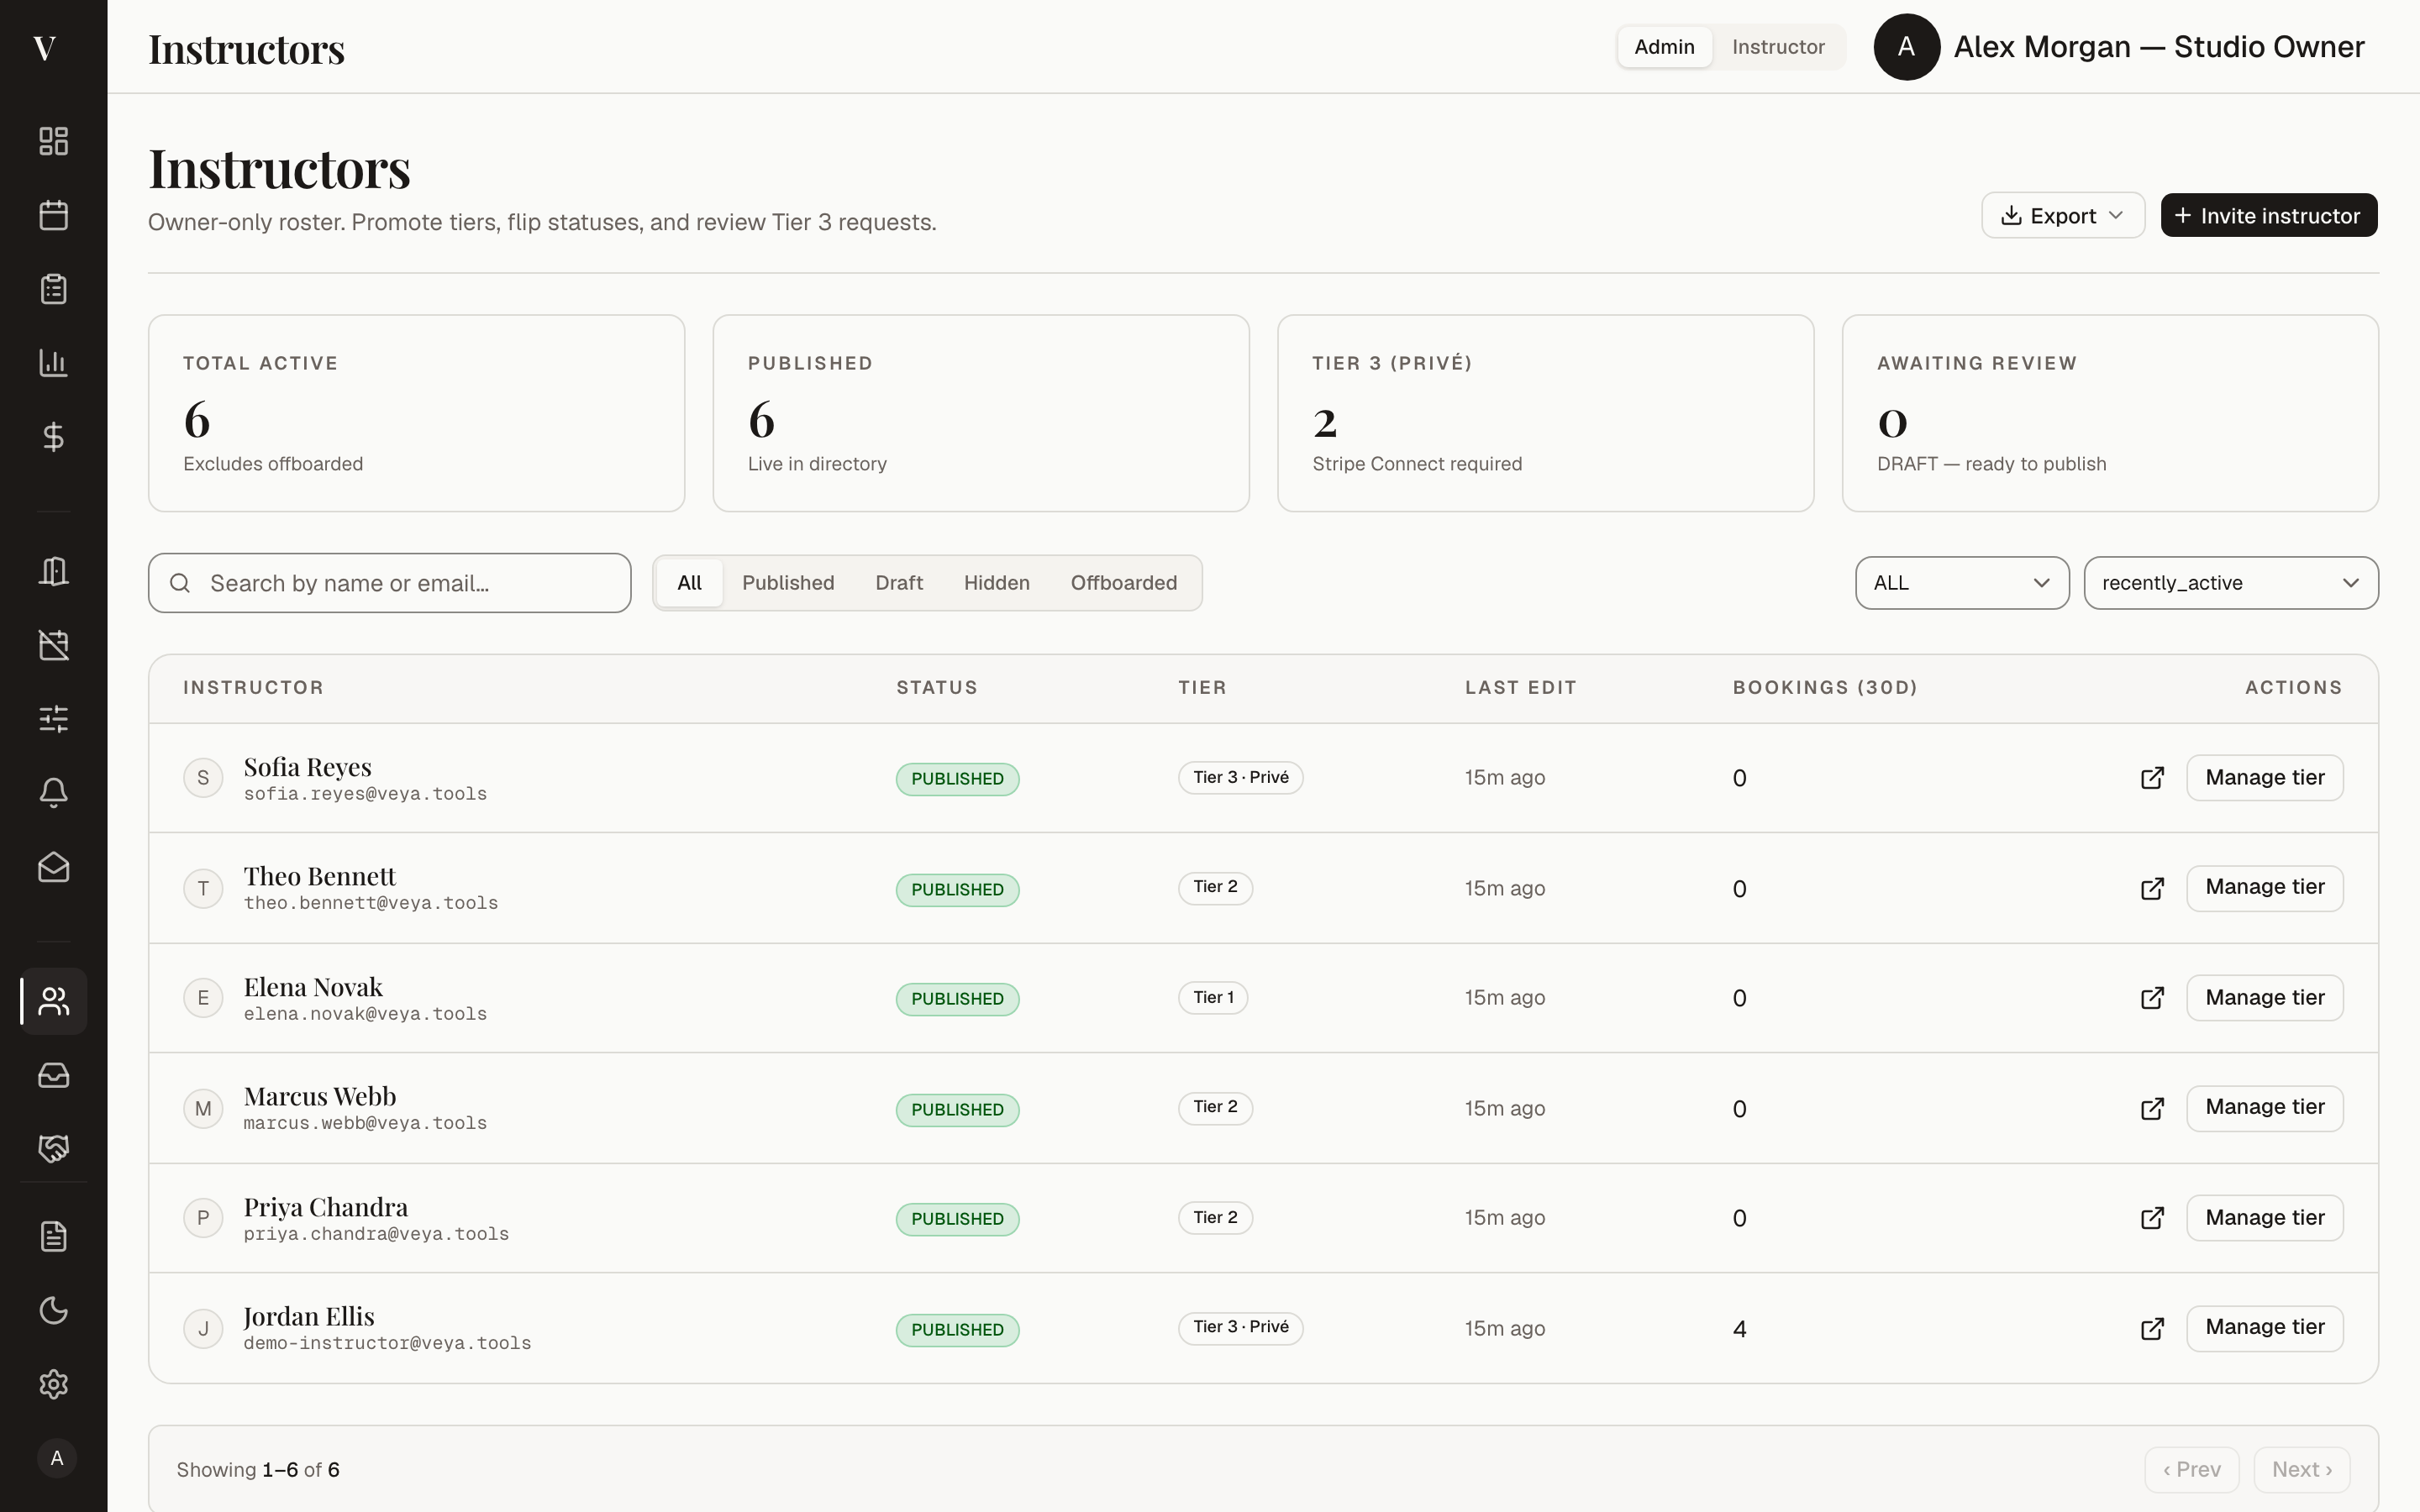The image size is (2420, 1512).
Task: Click the Tier 3 (Privé) stat card
Action: (x=1545, y=413)
